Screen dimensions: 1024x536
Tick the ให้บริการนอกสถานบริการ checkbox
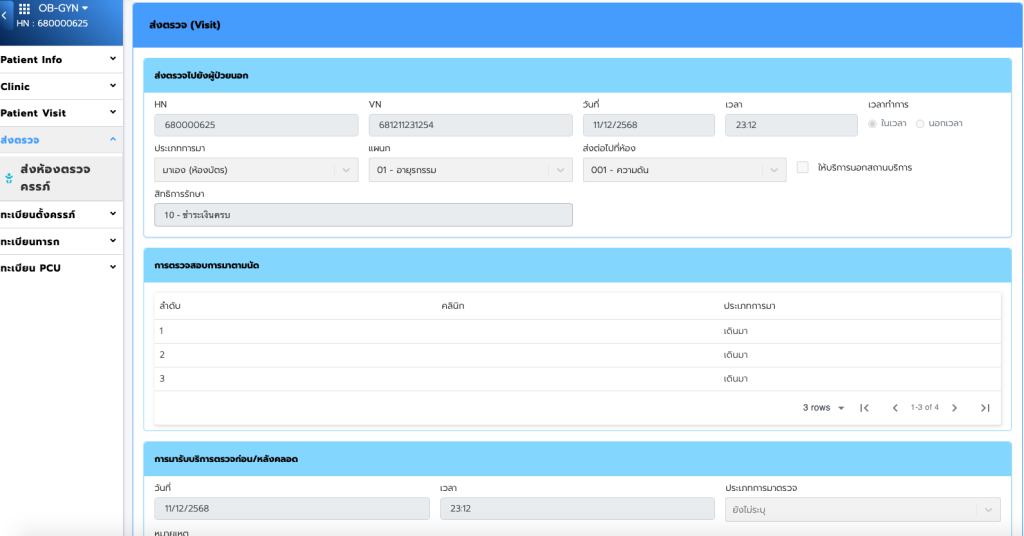pos(803,168)
